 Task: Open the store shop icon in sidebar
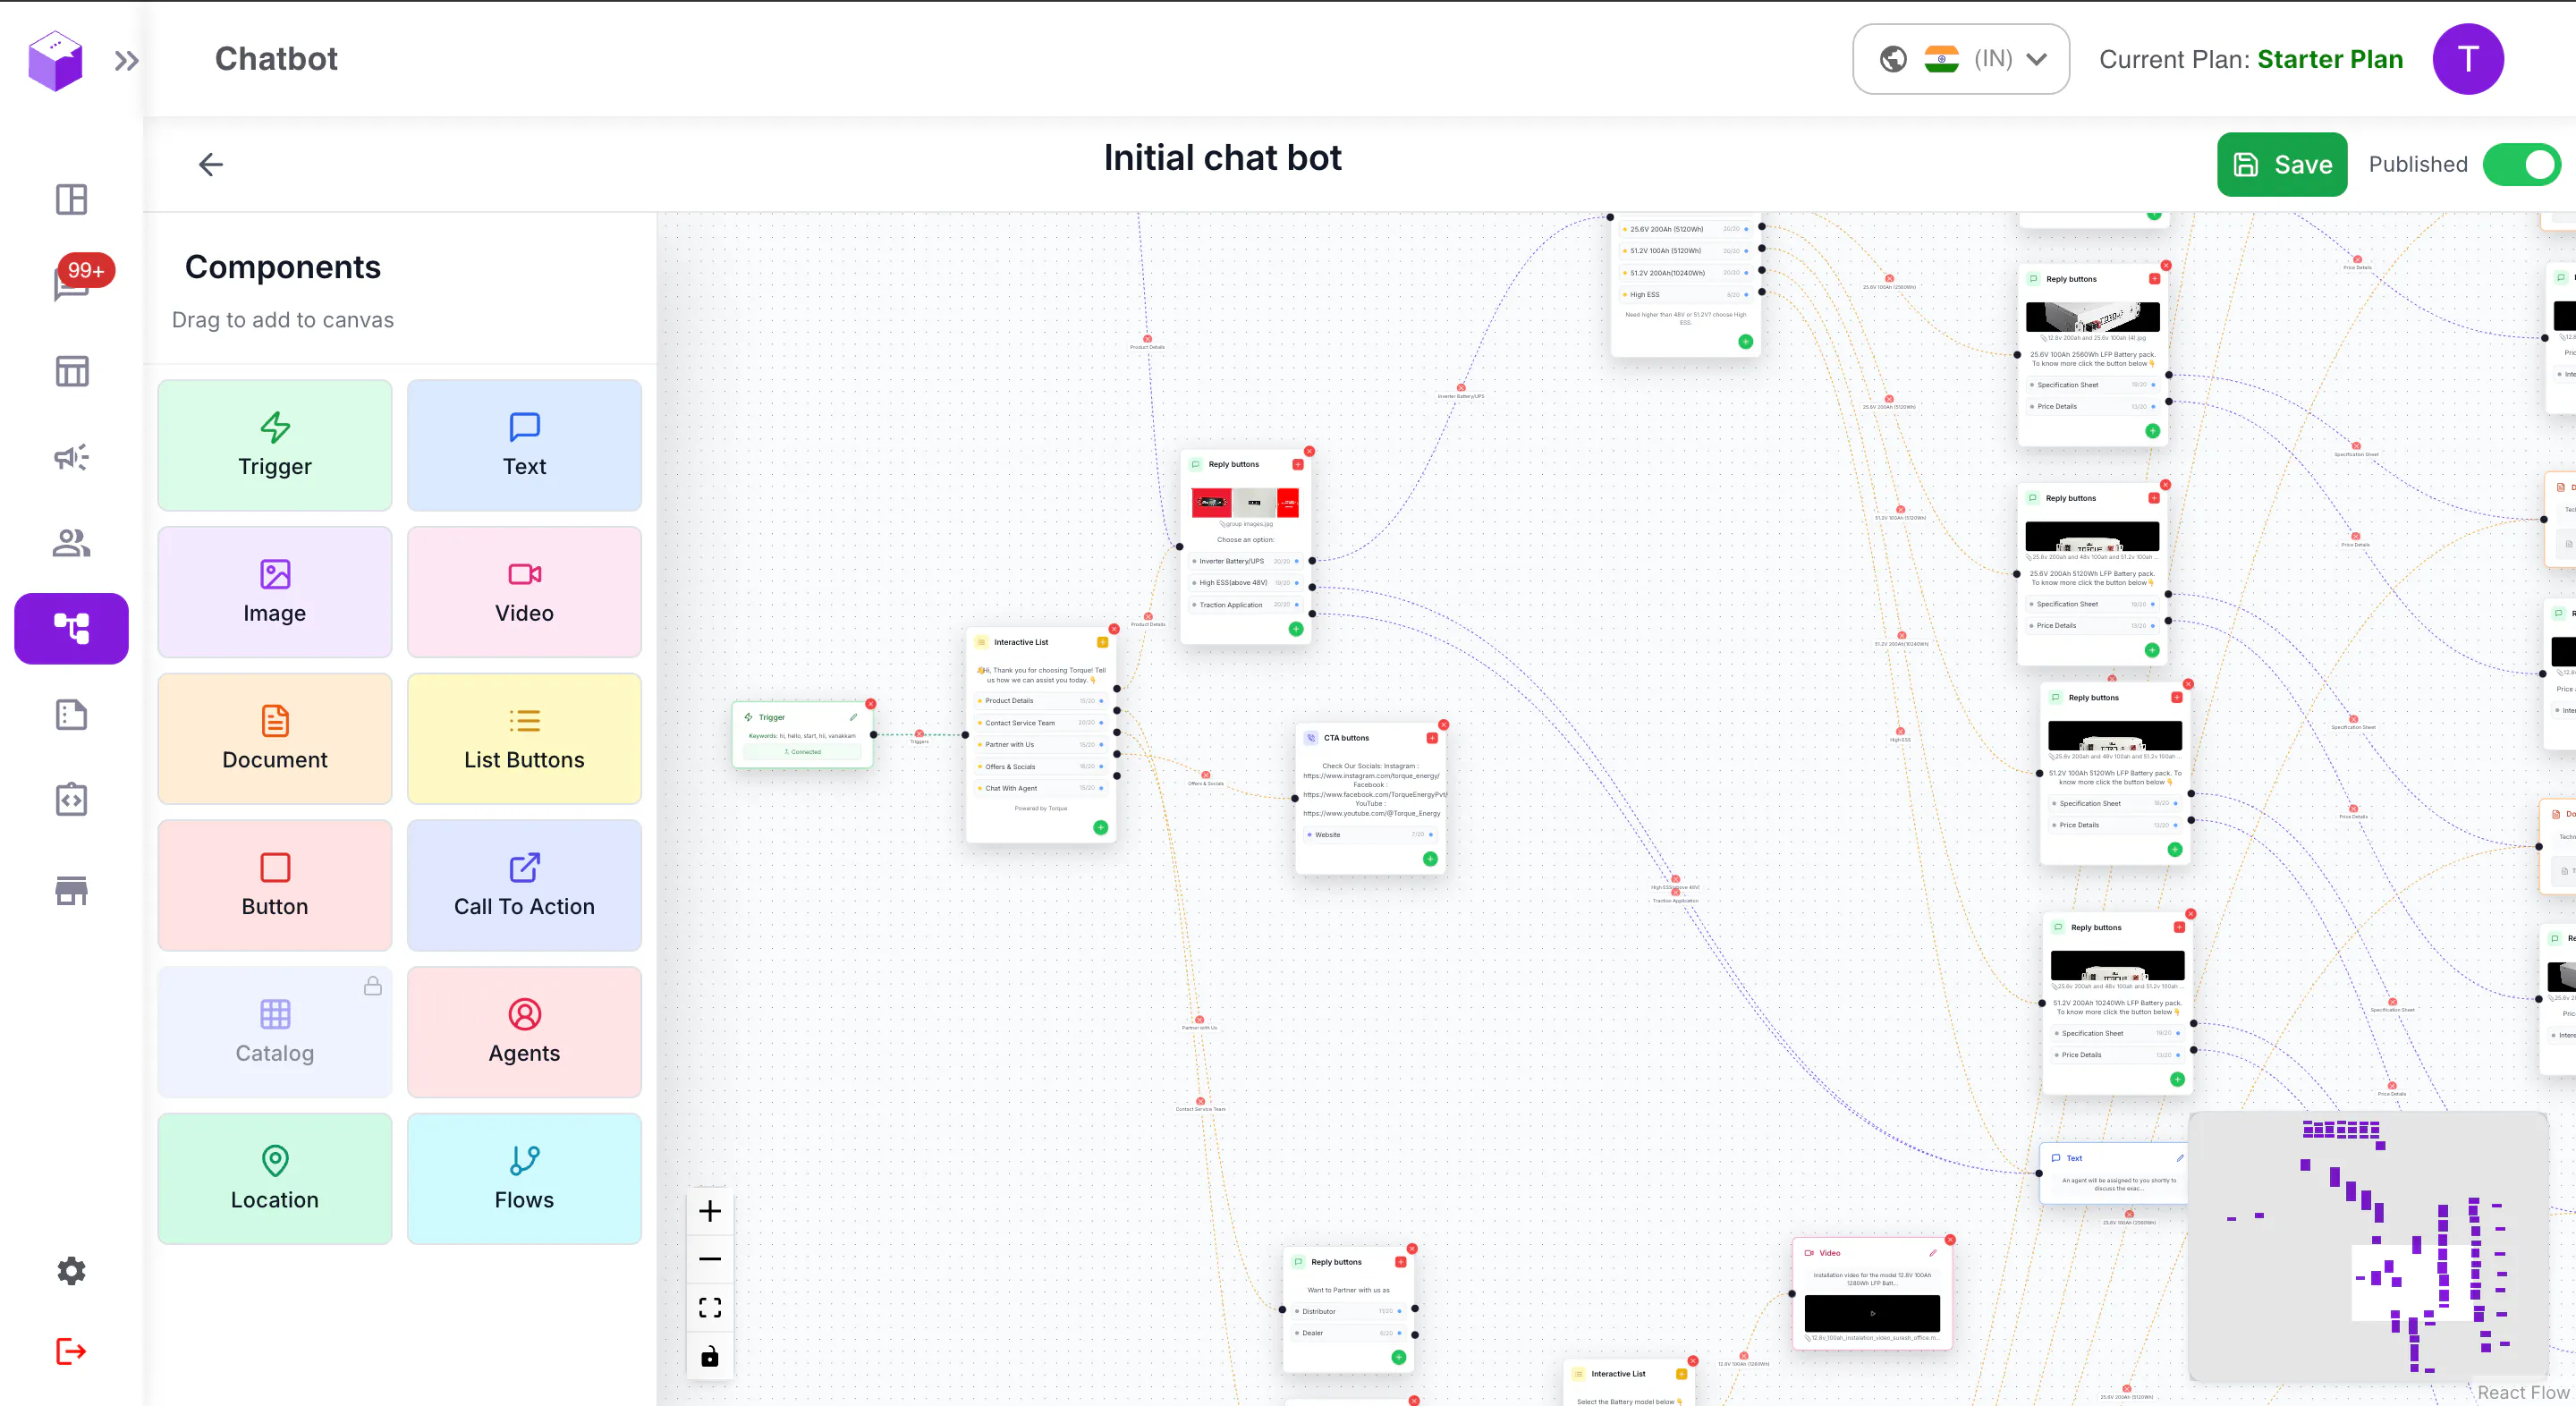tap(71, 890)
